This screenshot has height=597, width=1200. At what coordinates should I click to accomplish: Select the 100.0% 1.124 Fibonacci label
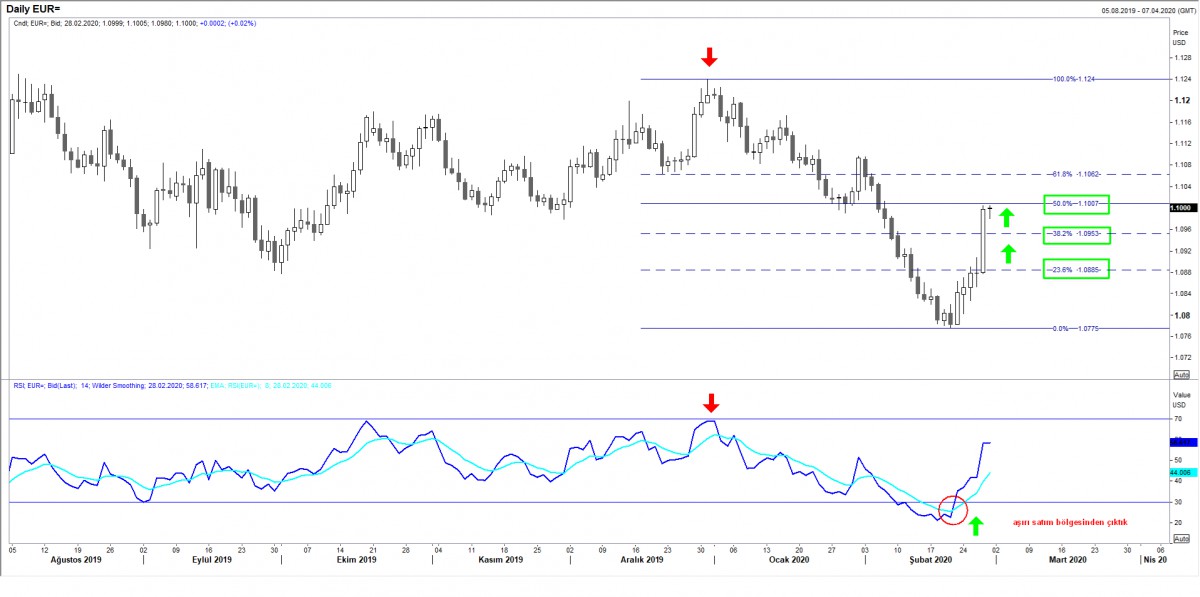tap(1076, 79)
